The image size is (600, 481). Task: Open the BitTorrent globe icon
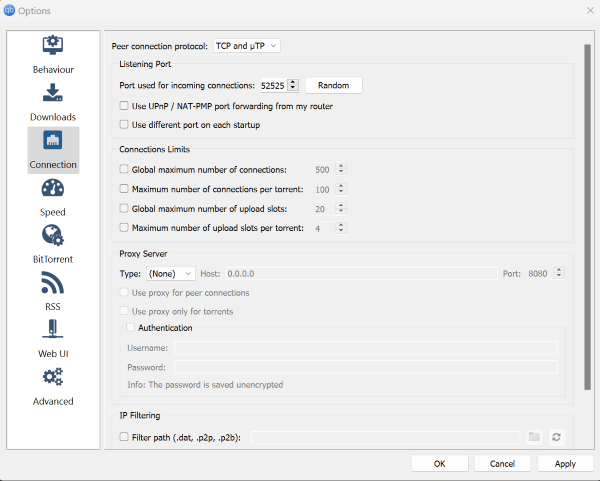[x=53, y=235]
